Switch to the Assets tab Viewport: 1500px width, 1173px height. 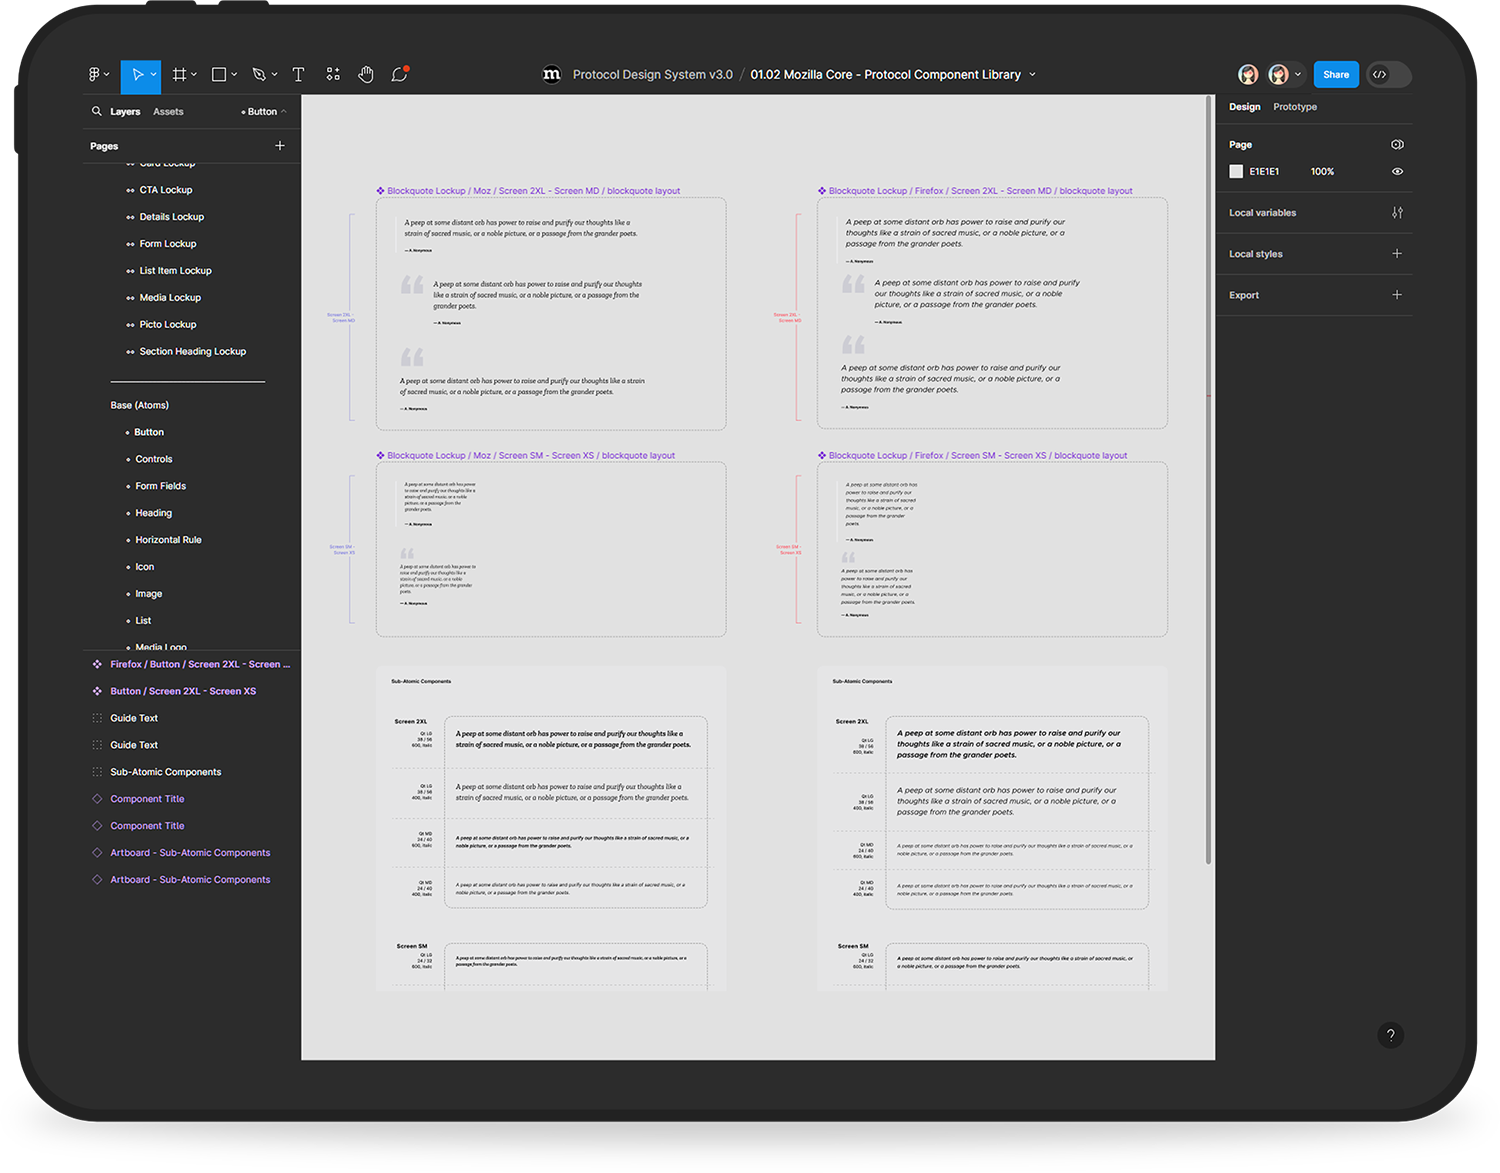click(x=168, y=112)
